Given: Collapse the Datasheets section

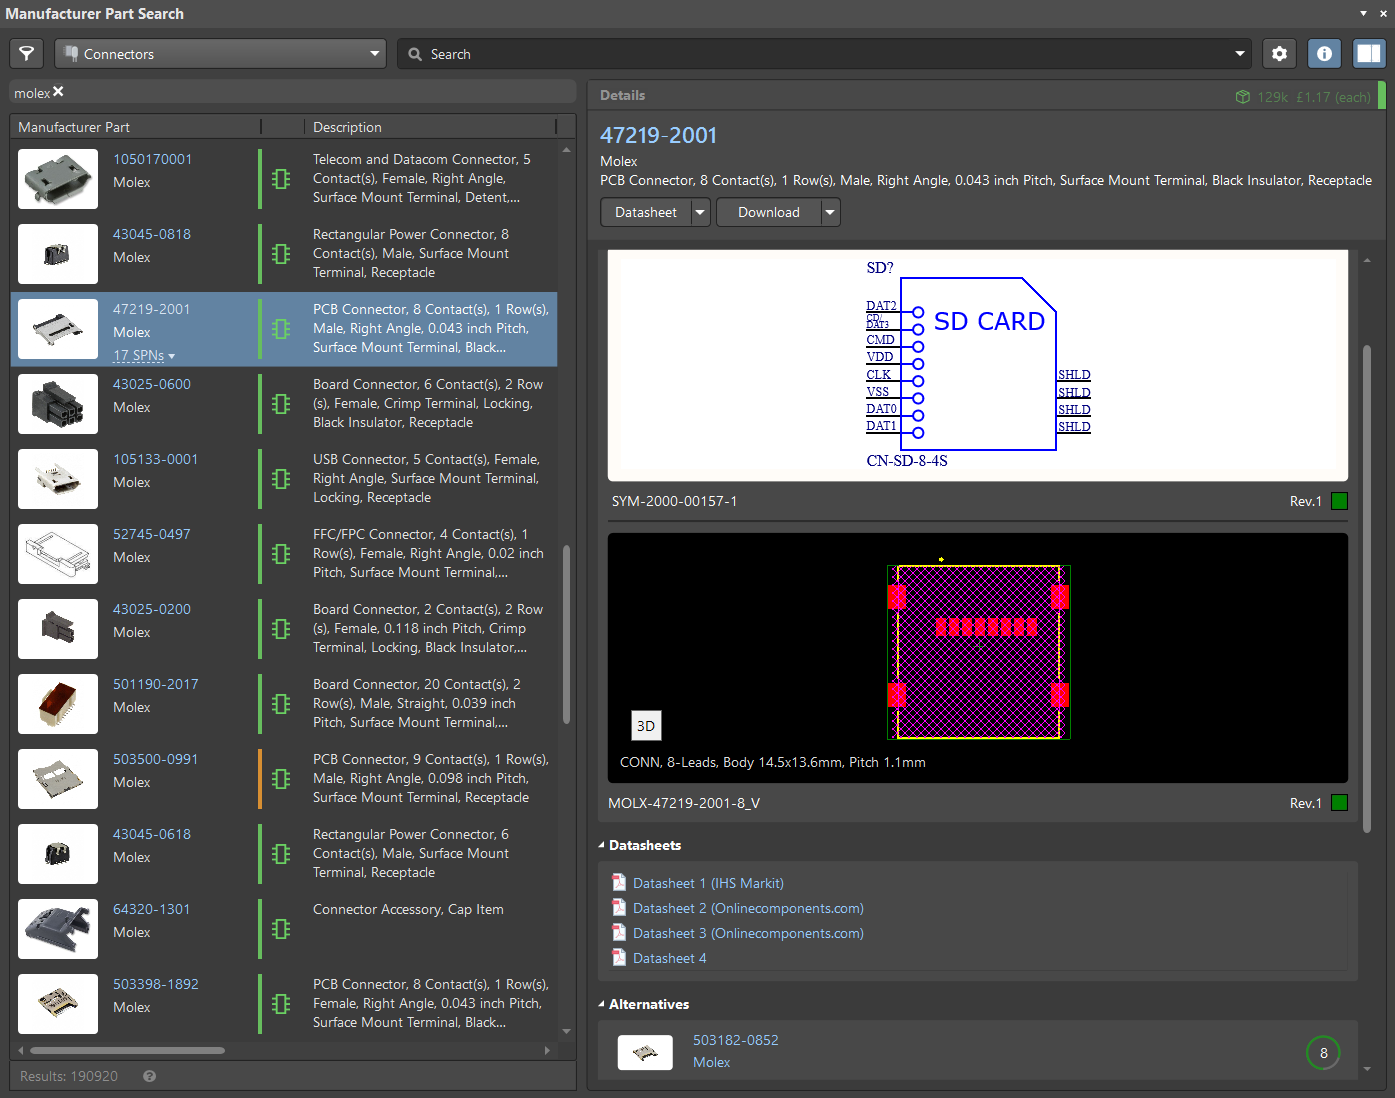Looking at the screenshot, I should coord(602,845).
